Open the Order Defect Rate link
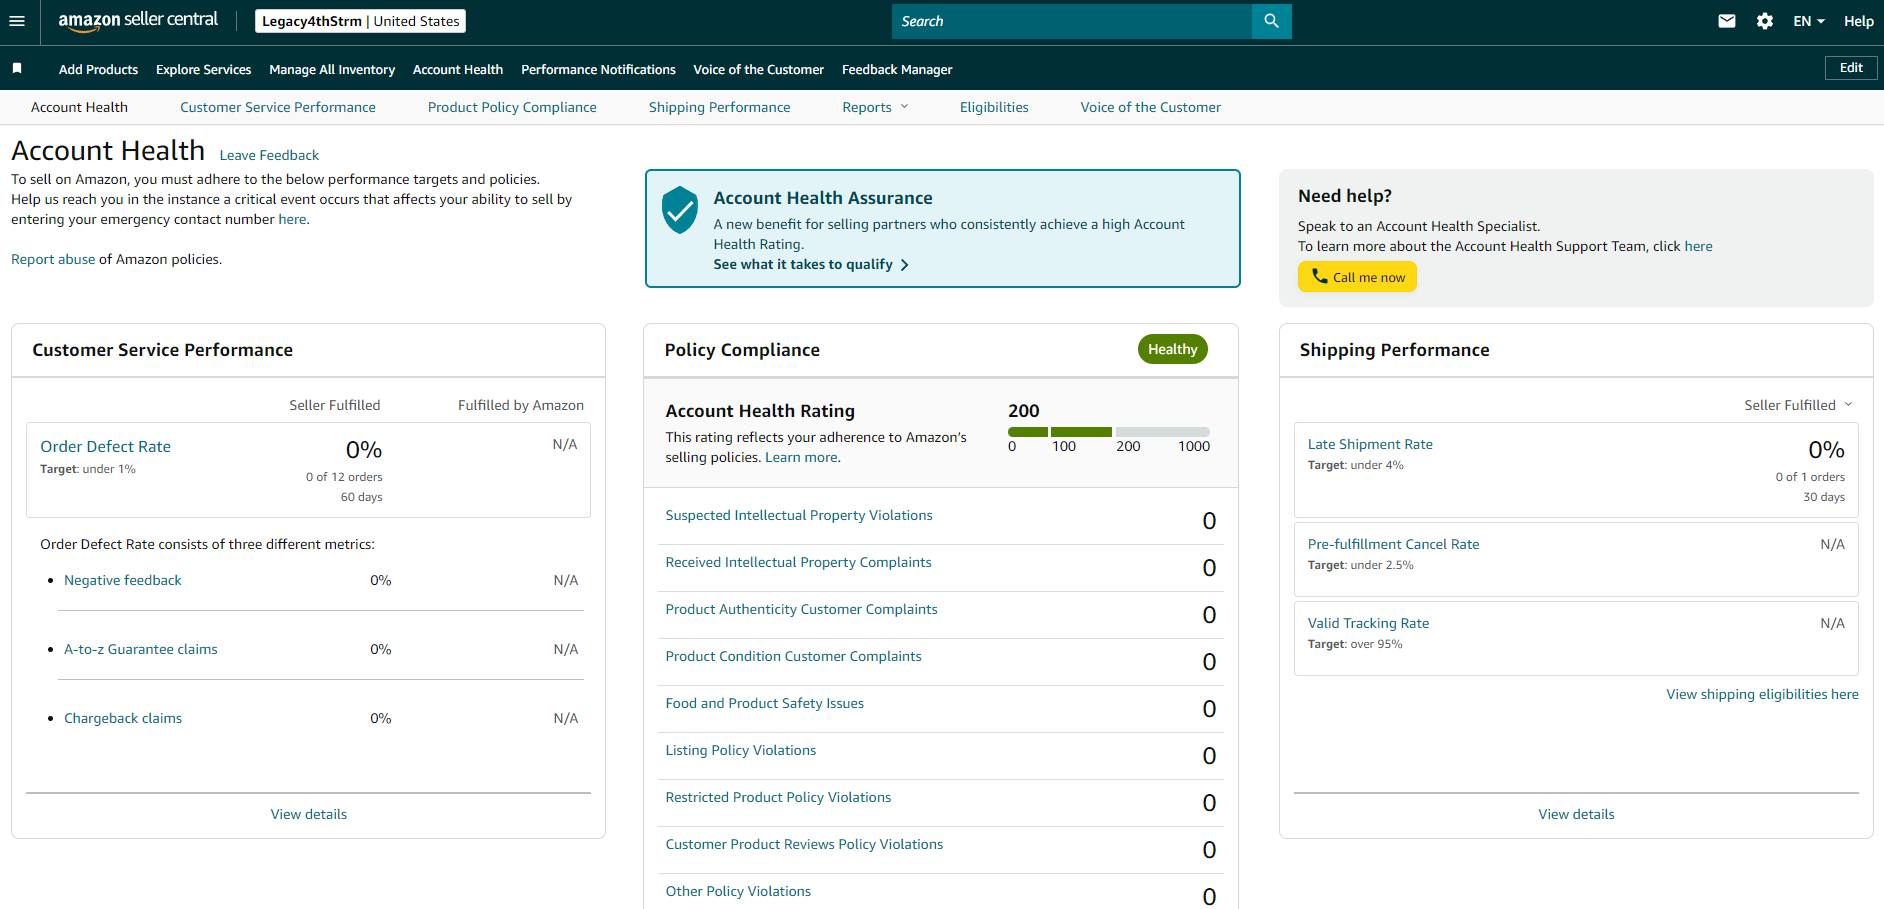The image size is (1884, 909). (105, 446)
